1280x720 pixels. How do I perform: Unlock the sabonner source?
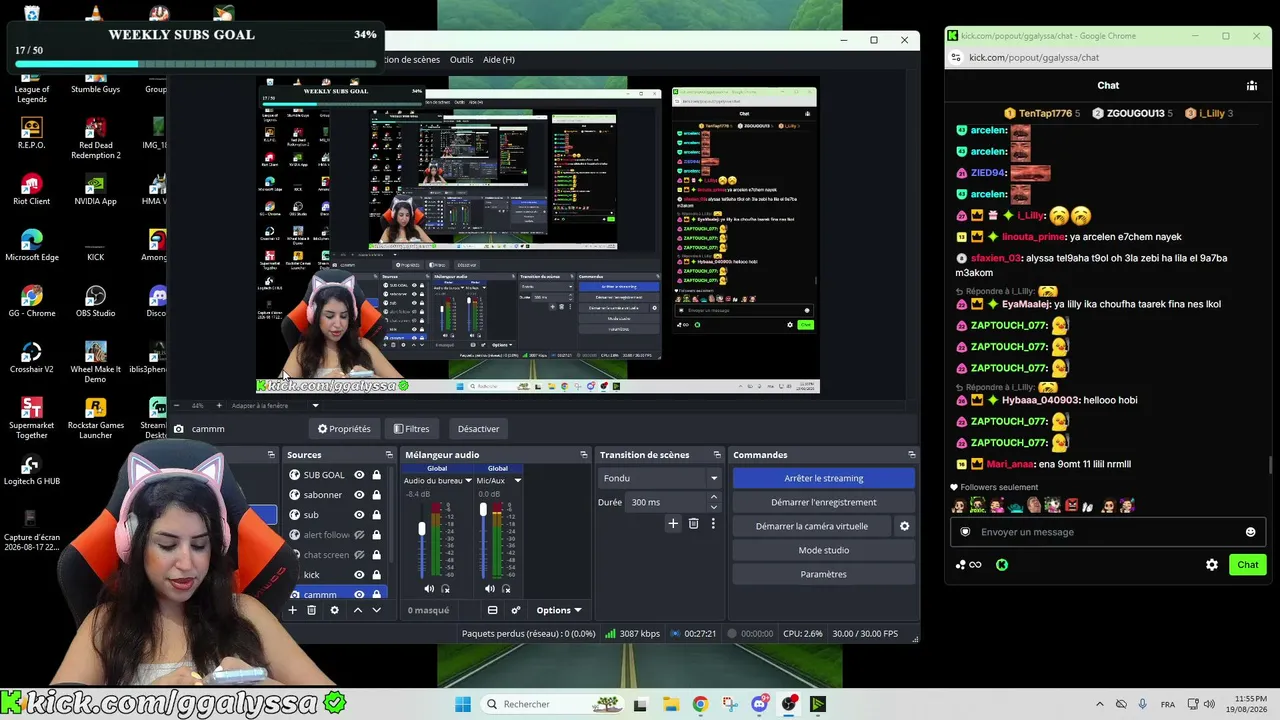pos(376,495)
